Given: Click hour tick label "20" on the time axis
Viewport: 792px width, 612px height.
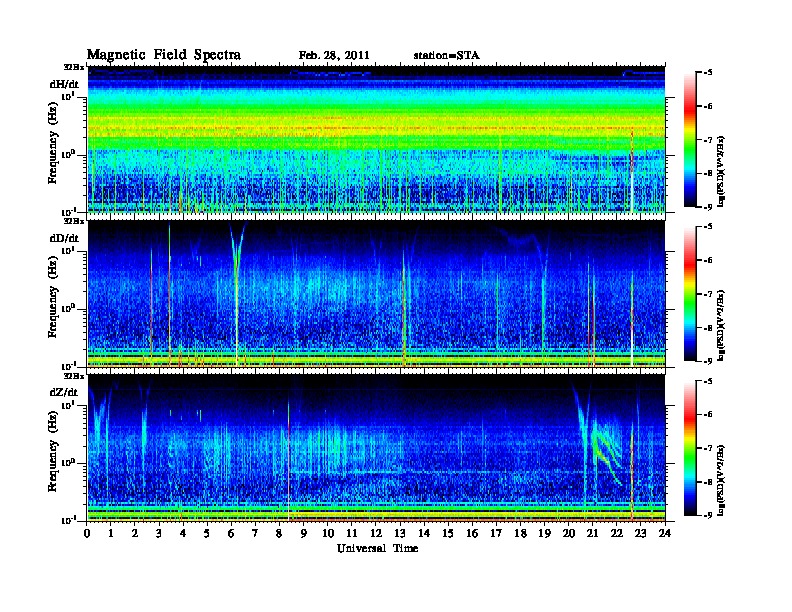Looking at the screenshot, I should 569,533.
